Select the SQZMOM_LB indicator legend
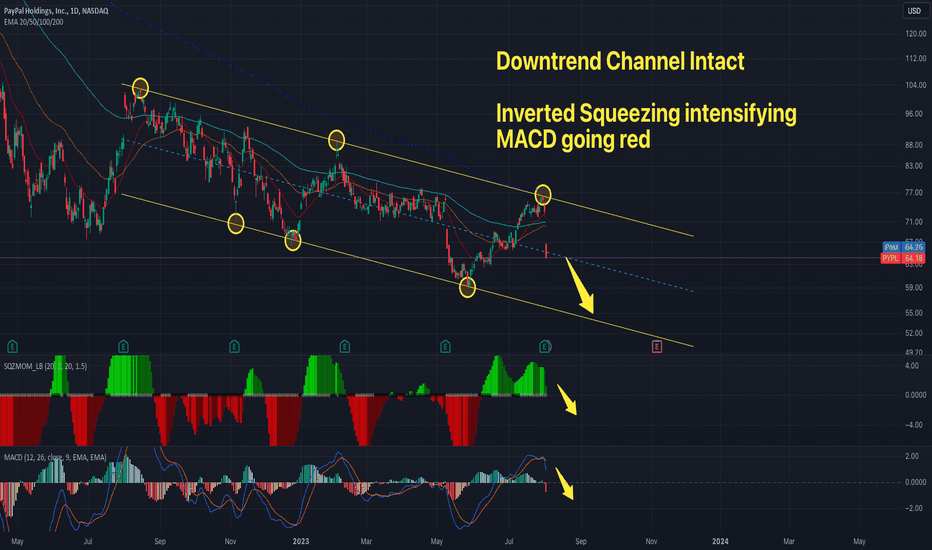 point(45,366)
